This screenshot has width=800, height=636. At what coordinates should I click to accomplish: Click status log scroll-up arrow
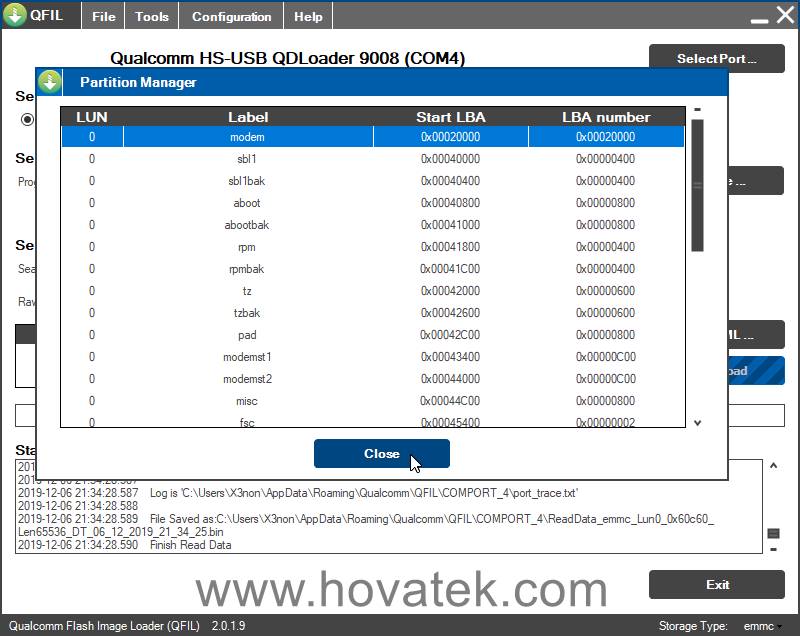click(x=773, y=466)
